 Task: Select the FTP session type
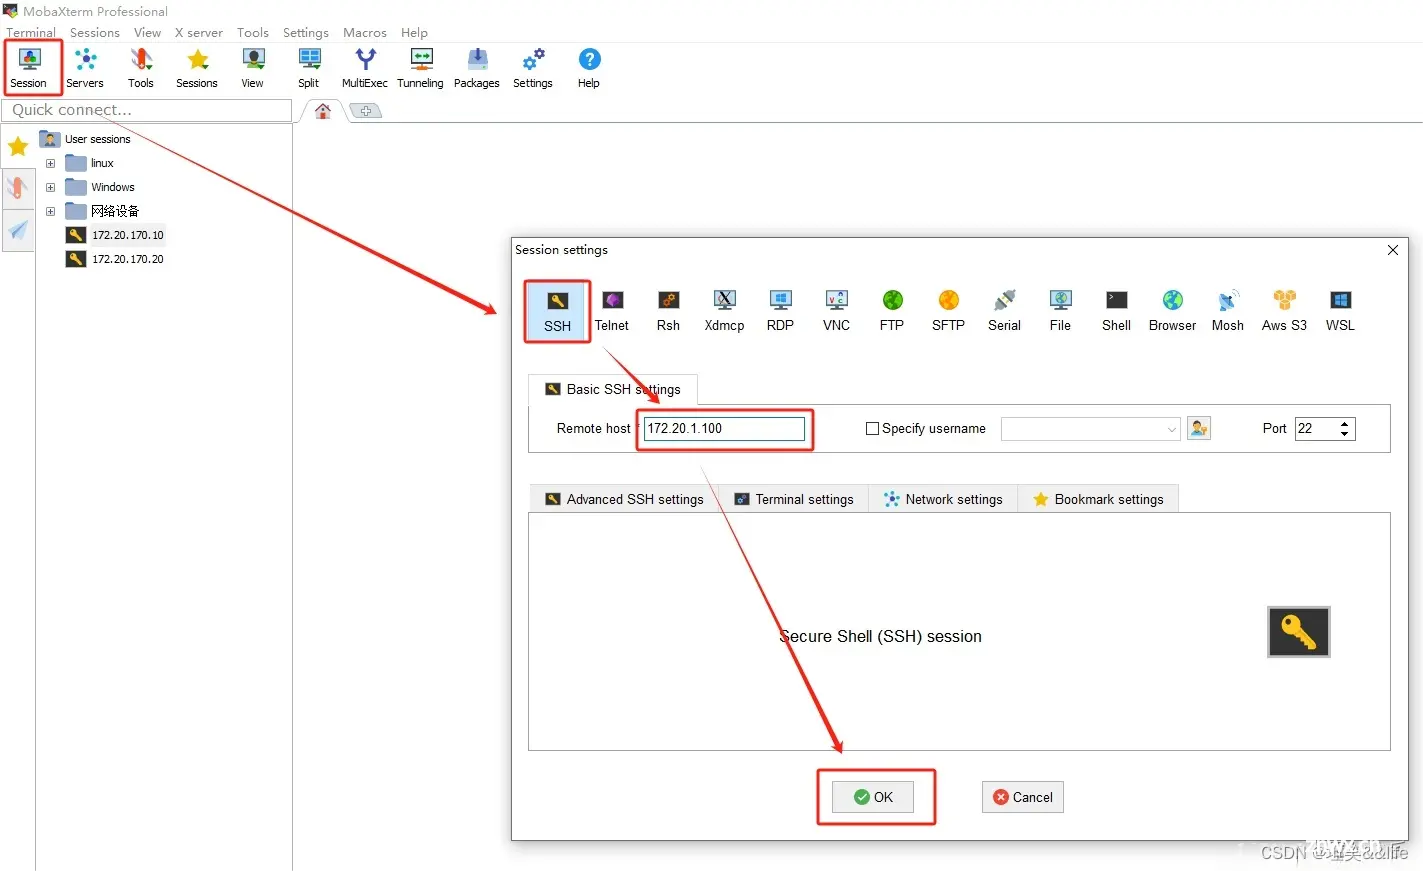point(892,311)
